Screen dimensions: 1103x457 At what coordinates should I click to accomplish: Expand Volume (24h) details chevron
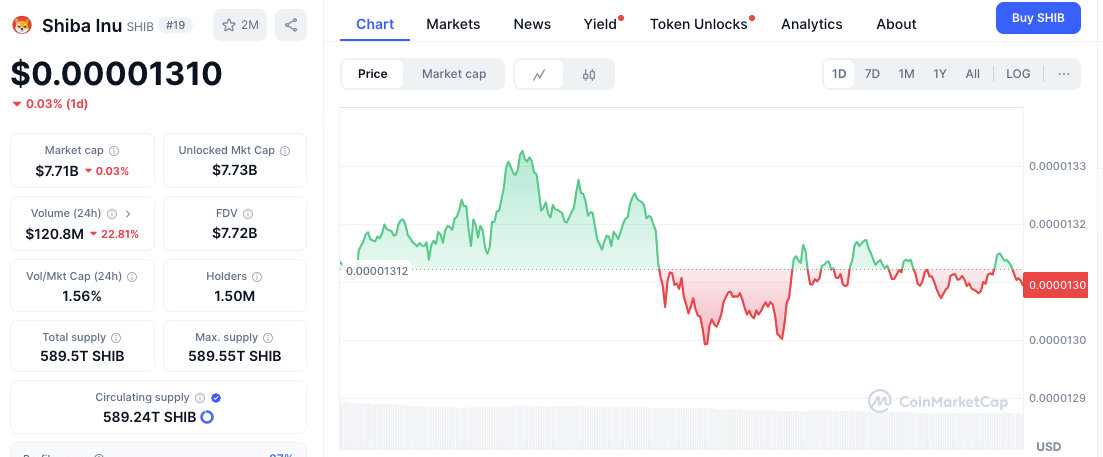click(128, 214)
